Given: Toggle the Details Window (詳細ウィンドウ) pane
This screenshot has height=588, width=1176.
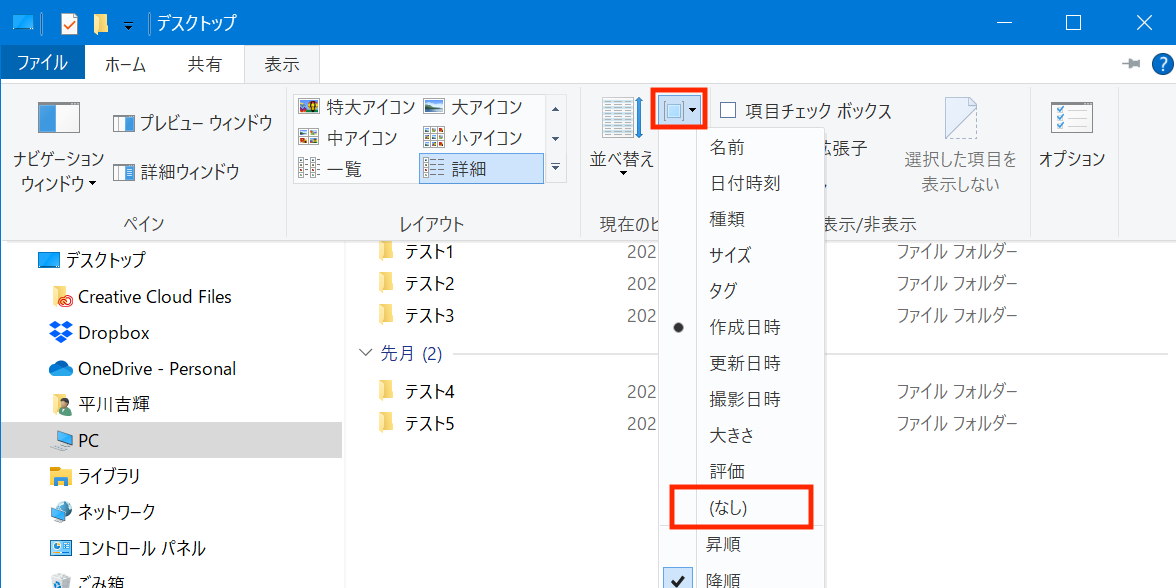Looking at the screenshot, I should pyautogui.click(x=176, y=172).
